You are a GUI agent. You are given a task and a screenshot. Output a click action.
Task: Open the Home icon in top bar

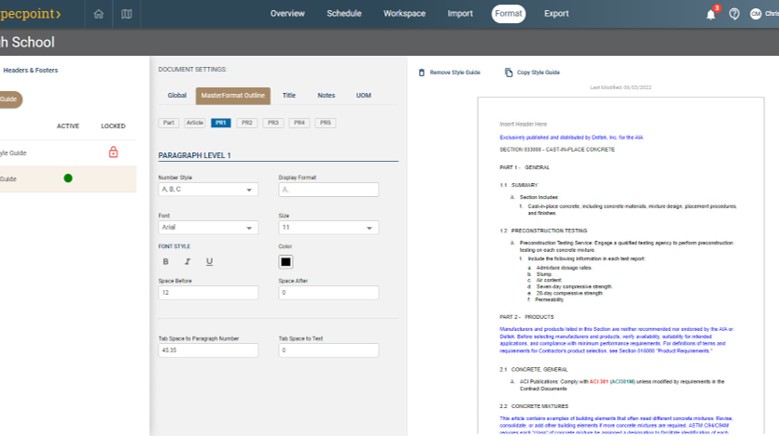98,14
